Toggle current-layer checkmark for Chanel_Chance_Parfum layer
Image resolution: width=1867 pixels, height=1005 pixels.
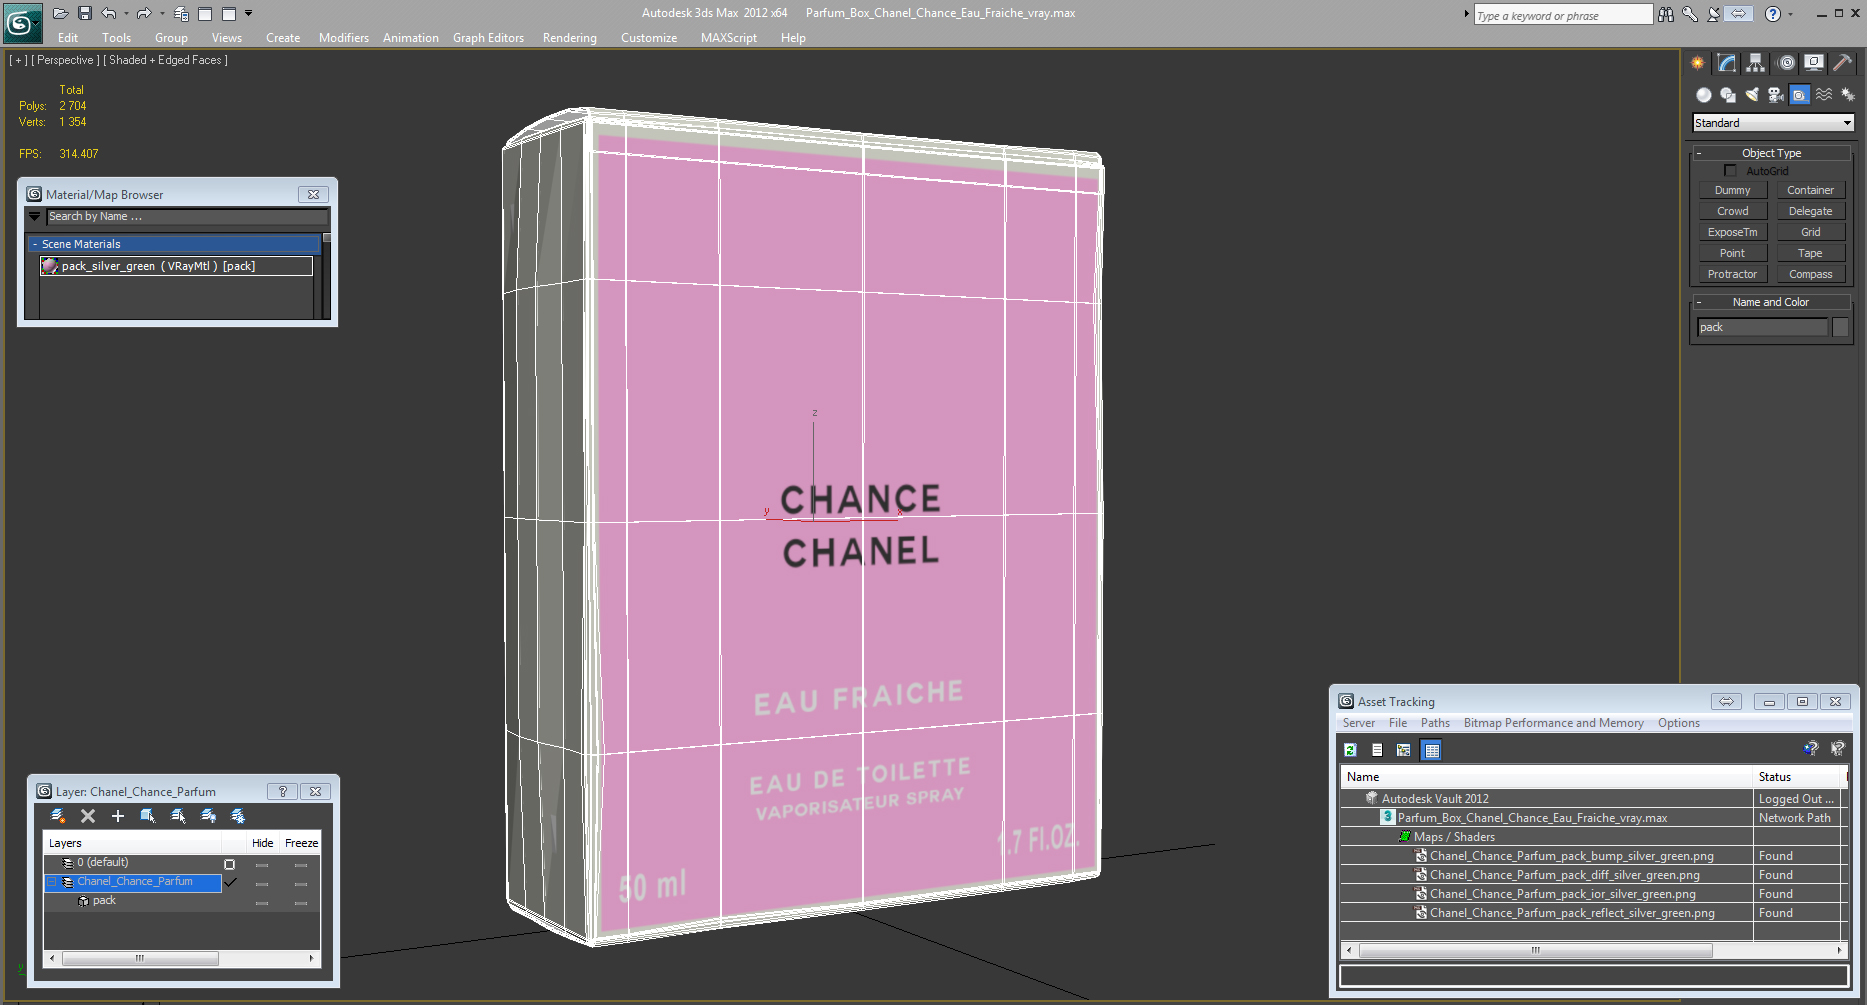click(x=231, y=882)
